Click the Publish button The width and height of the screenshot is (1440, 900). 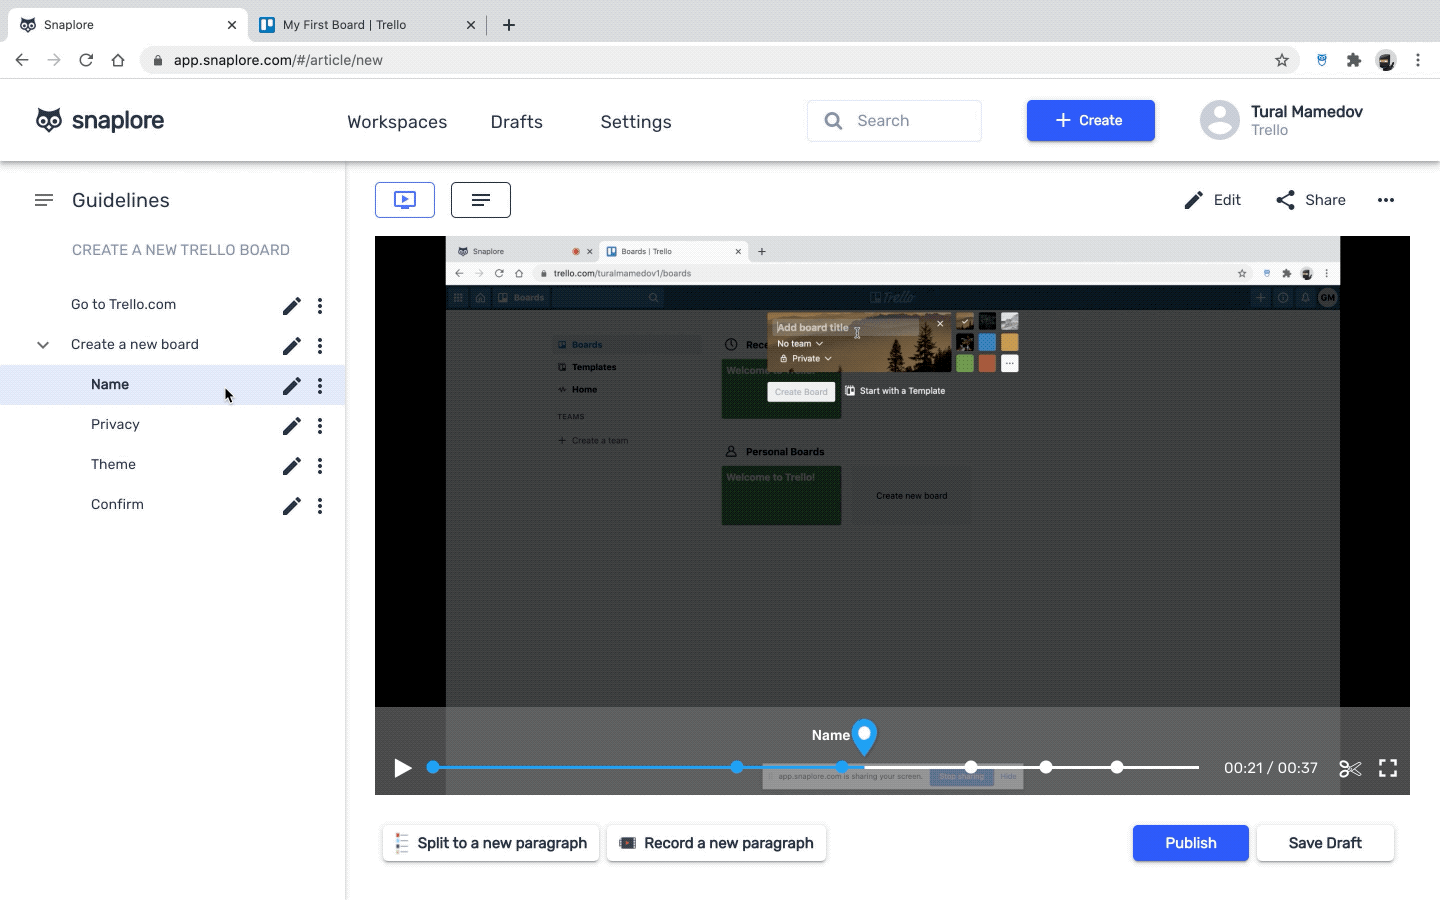tap(1190, 843)
